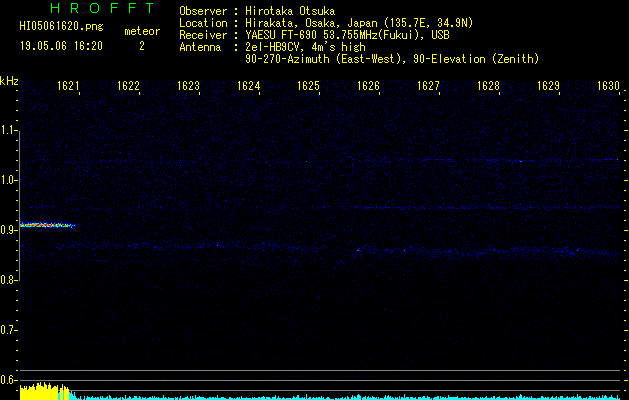Click time marker 1629
Image resolution: width=629 pixels, height=400 pixels.
click(548, 86)
